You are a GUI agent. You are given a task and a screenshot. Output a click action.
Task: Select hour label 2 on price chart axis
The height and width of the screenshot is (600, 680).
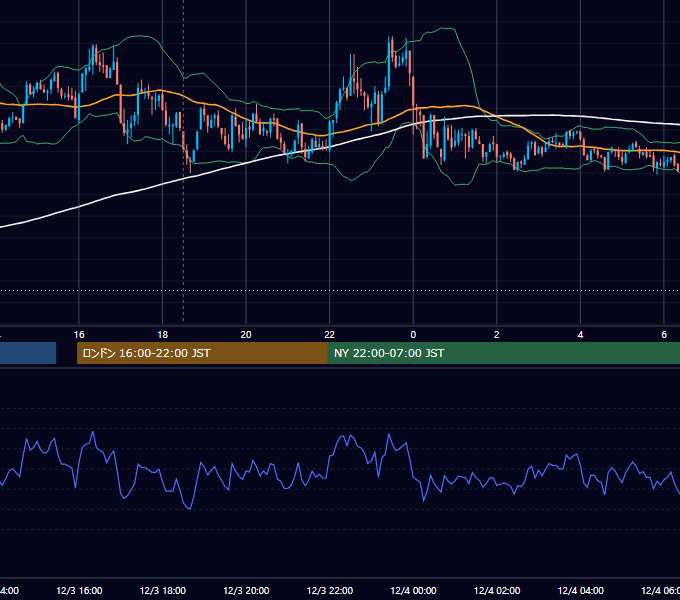(x=497, y=335)
